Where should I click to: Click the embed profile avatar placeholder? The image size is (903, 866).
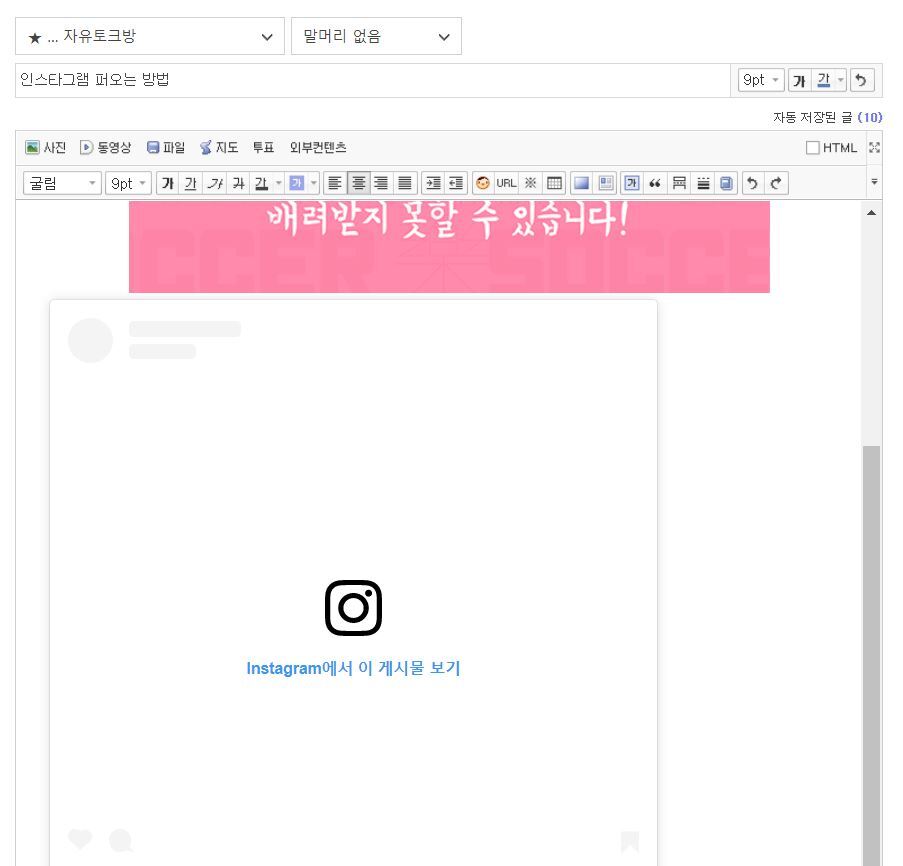click(x=90, y=340)
